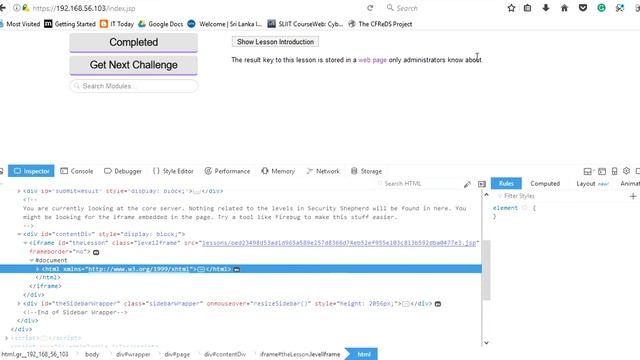640x360 pixels.
Task: Collapse the #document node
Action: click(31, 260)
